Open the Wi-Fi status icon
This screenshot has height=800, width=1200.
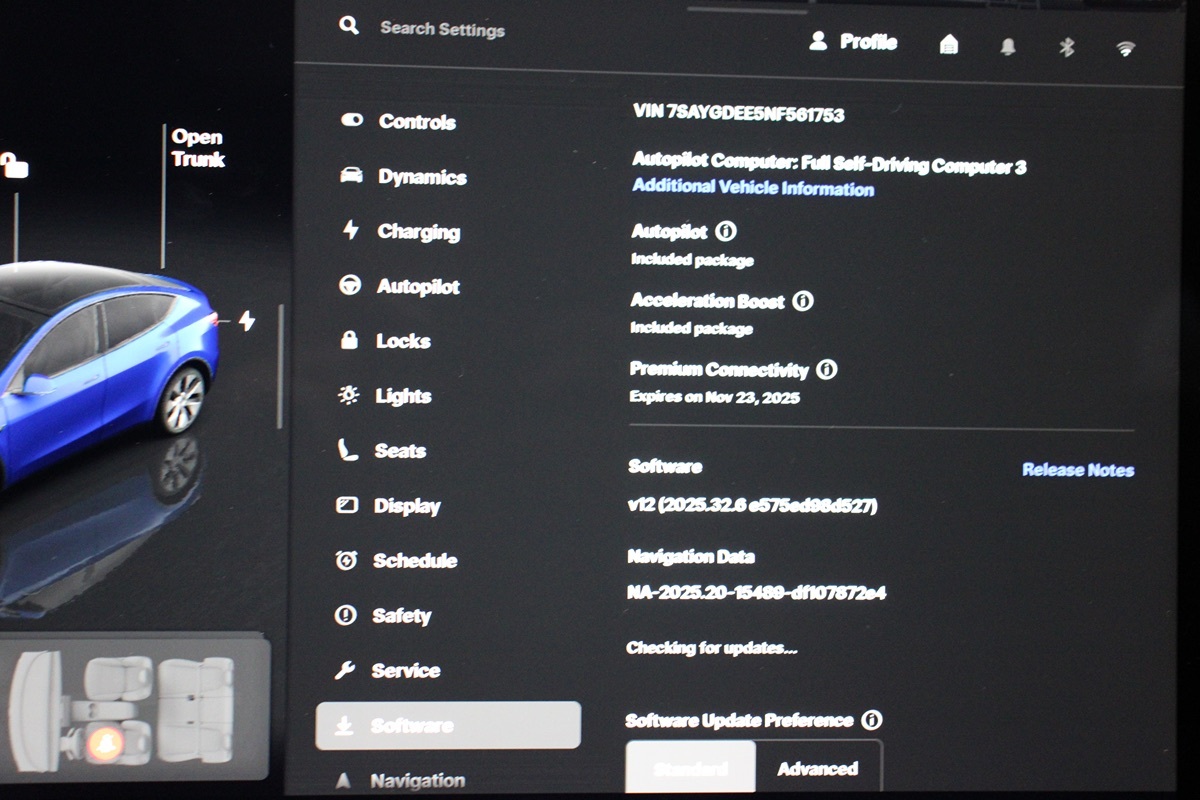coord(1125,47)
